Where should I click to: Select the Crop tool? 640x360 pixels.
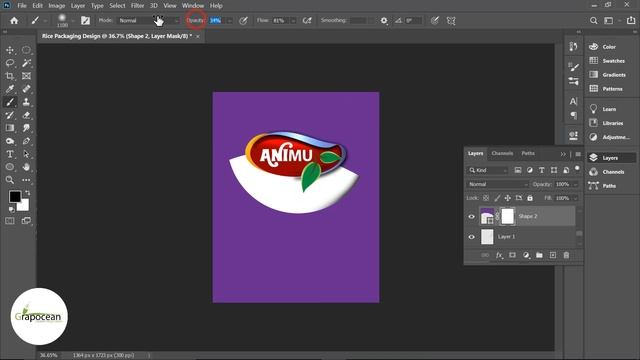[x=10, y=76]
